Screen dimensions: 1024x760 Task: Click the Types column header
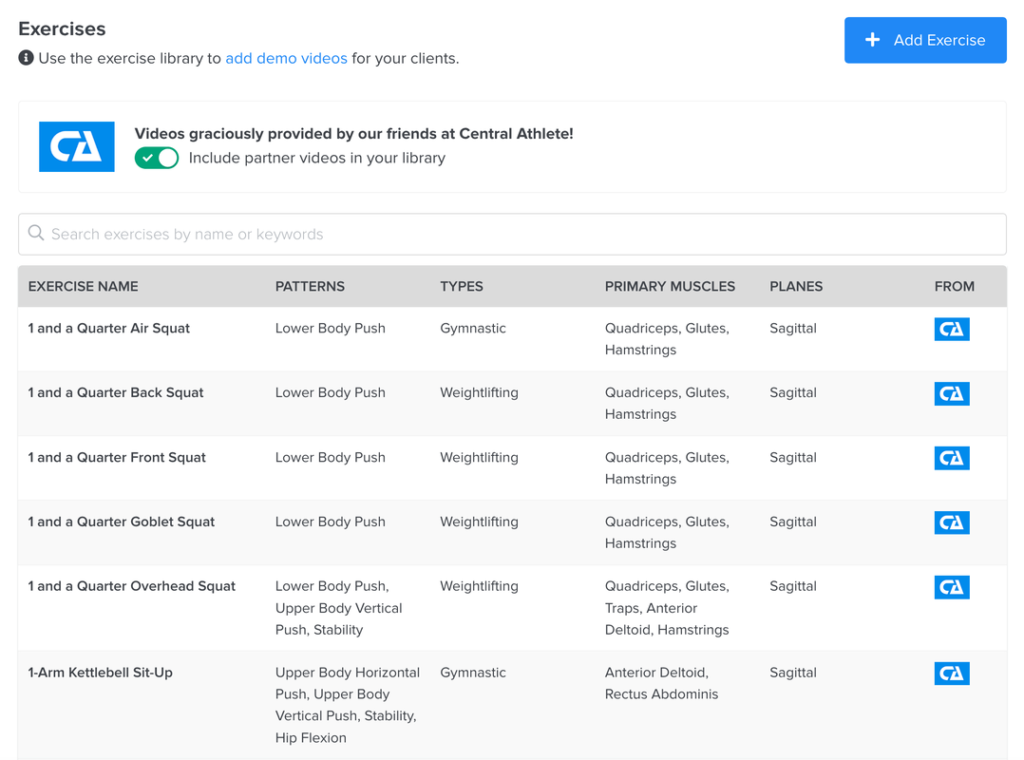[461, 286]
